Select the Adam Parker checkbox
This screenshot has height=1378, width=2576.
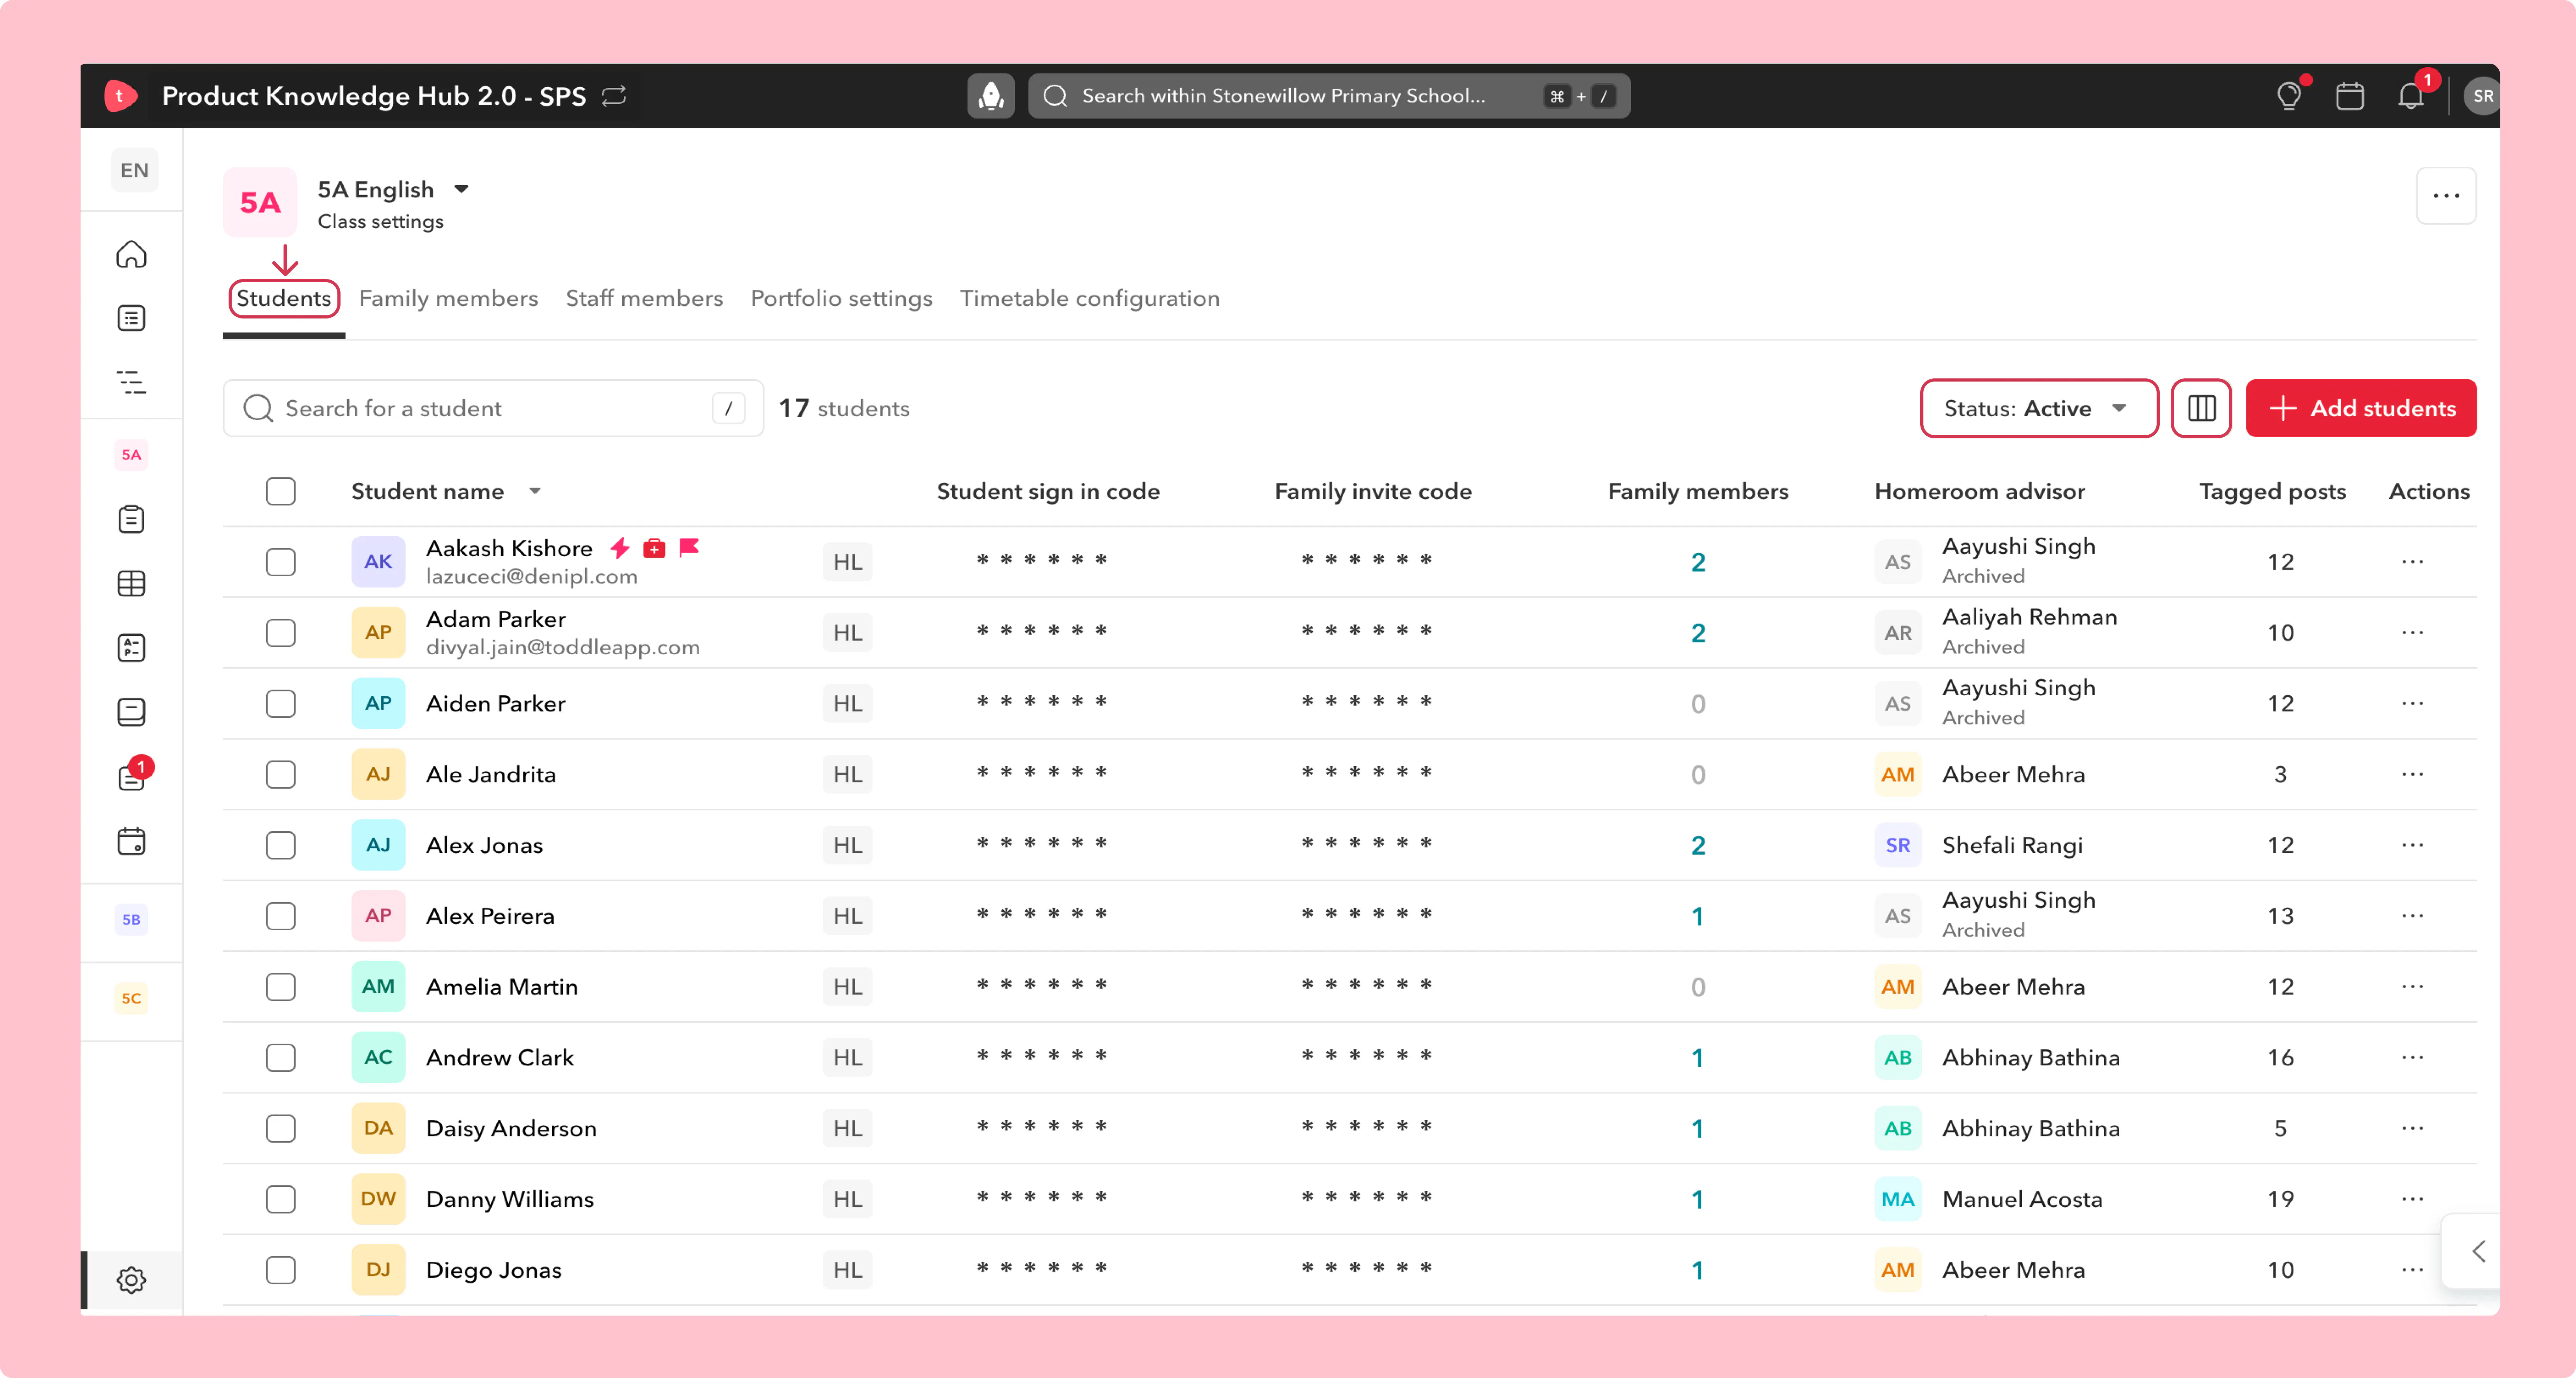click(281, 633)
